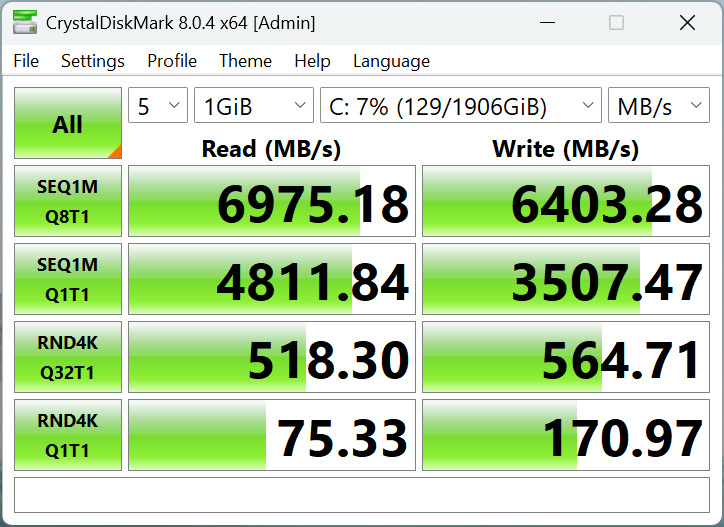The width and height of the screenshot is (724, 527).
Task: Run all benchmarks with the All button
Action: point(68,124)
